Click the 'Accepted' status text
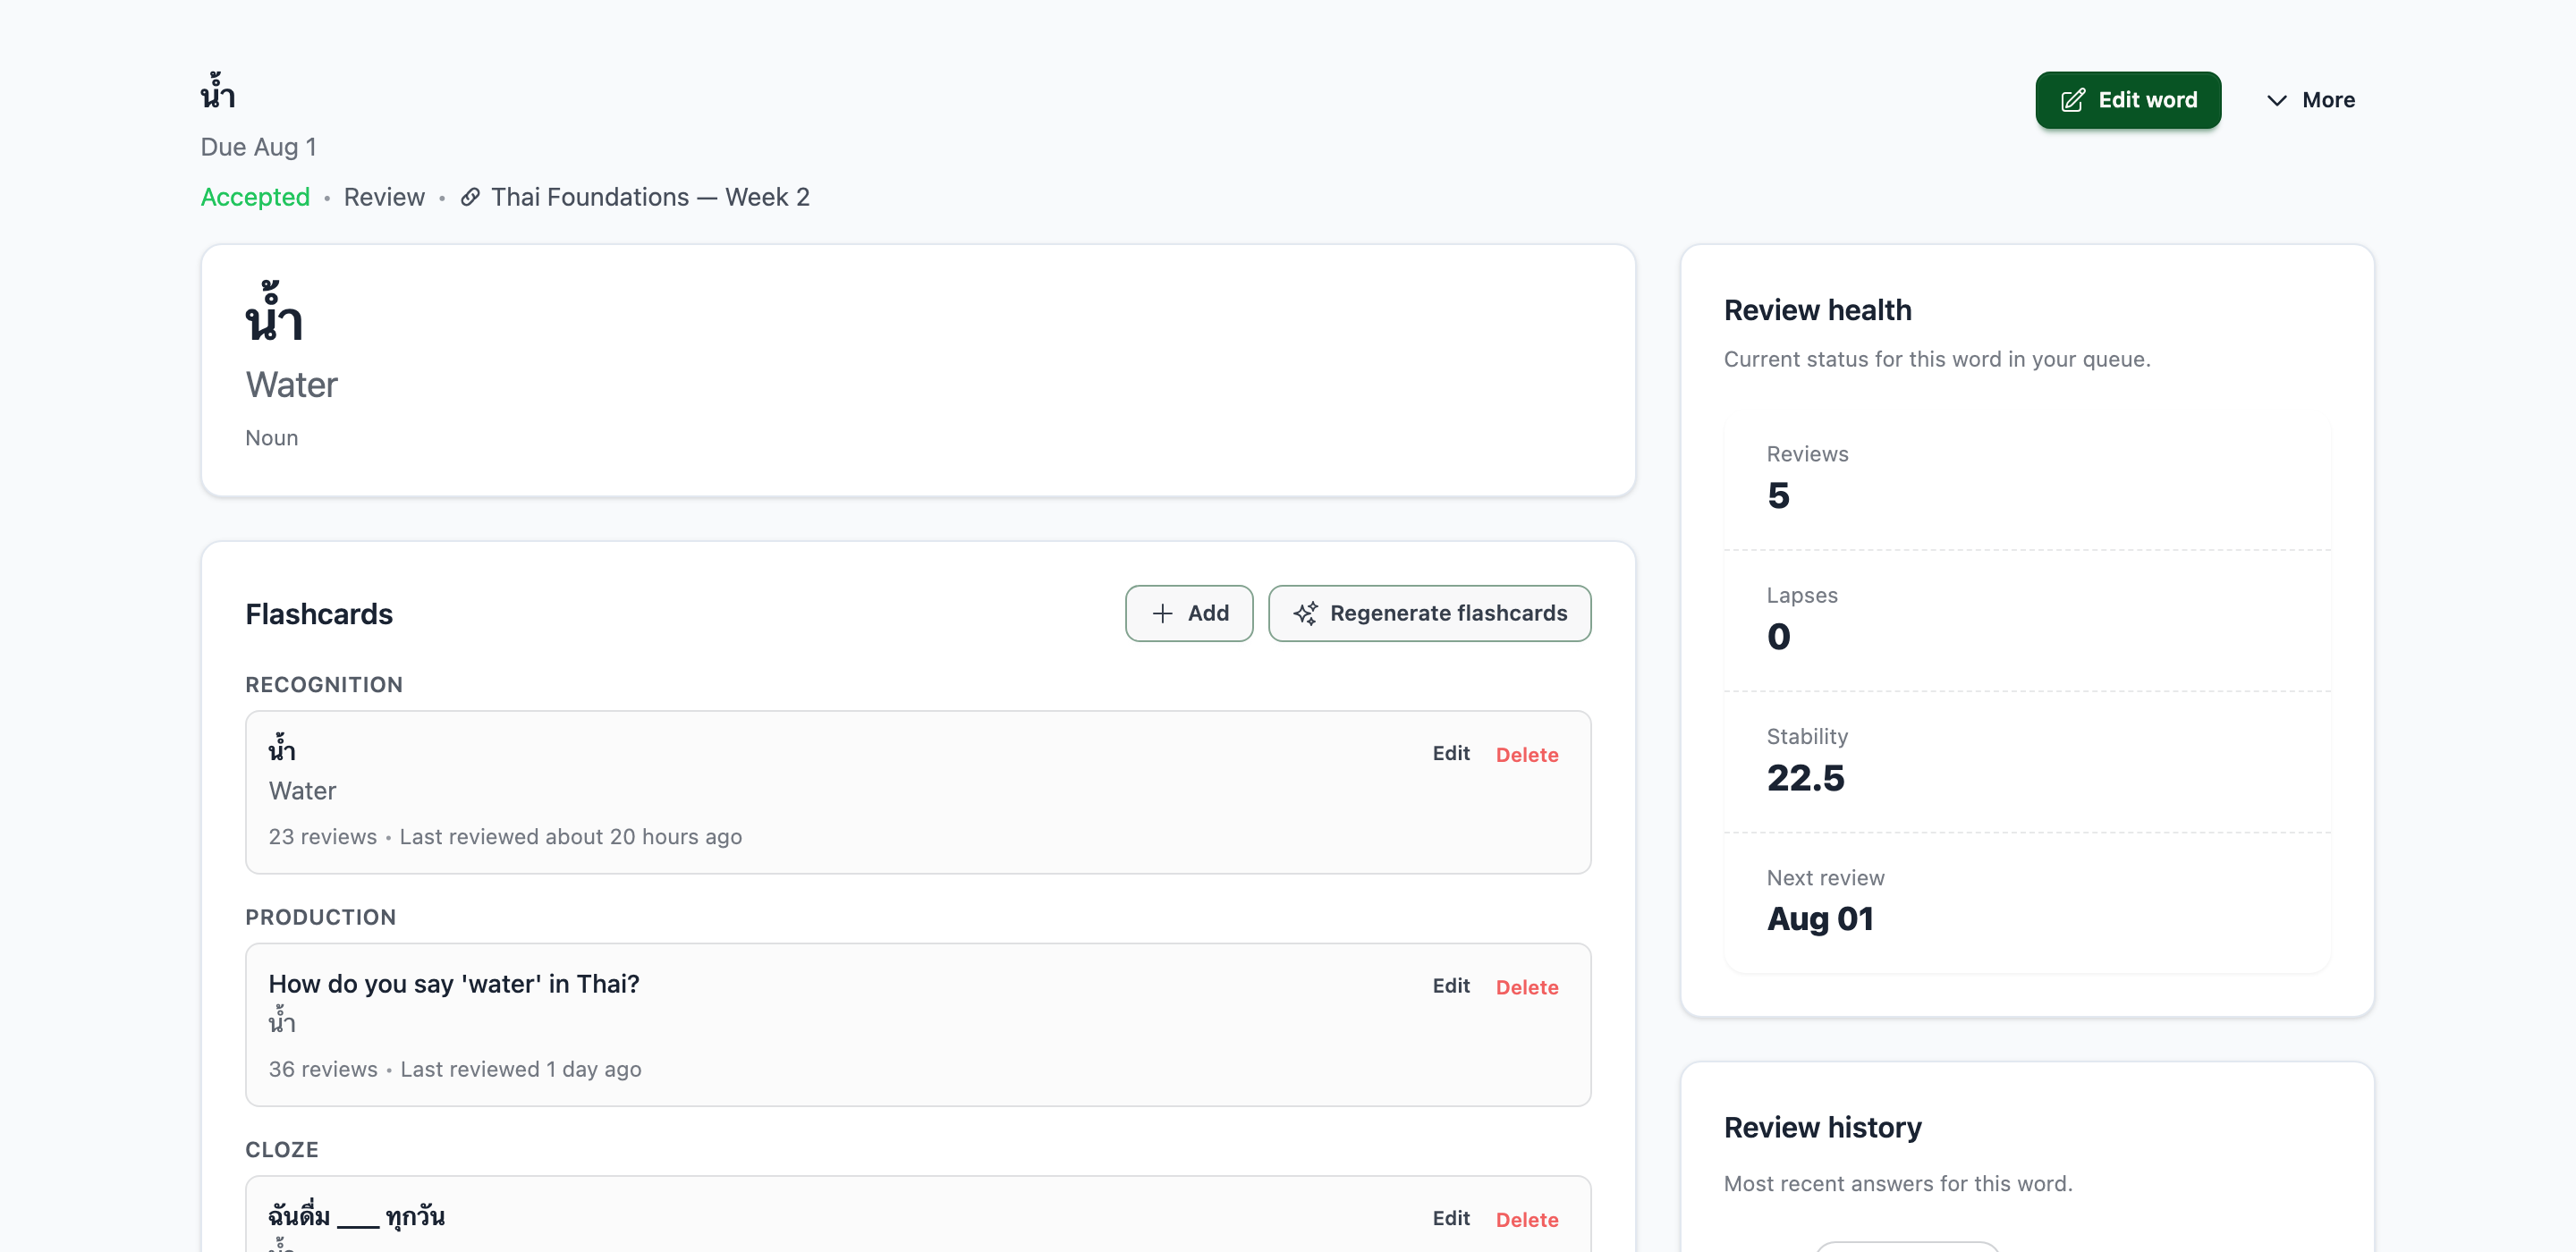Viewport: 2576px width, 1252px height. point(255,197)
